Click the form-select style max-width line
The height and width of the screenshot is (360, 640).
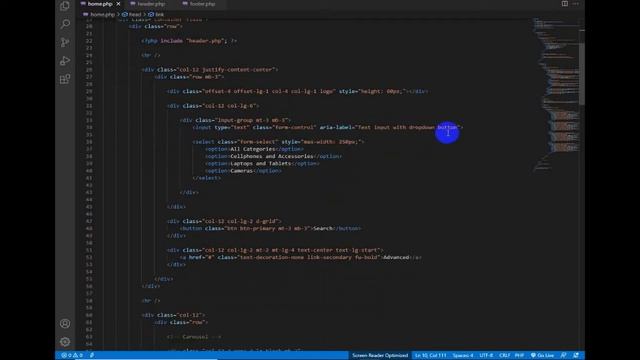[278, 142]
